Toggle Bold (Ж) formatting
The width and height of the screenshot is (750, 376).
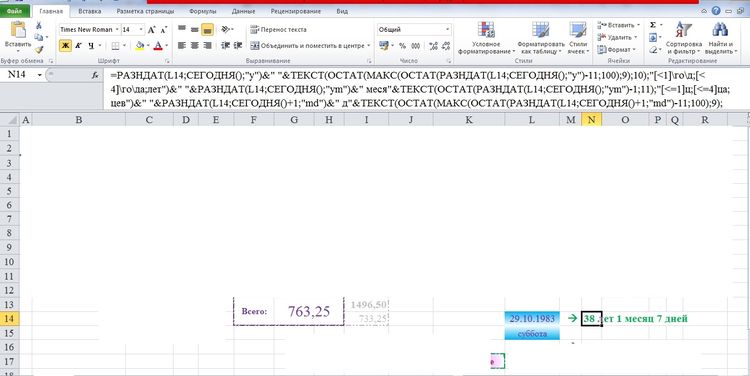coord(66,46)
